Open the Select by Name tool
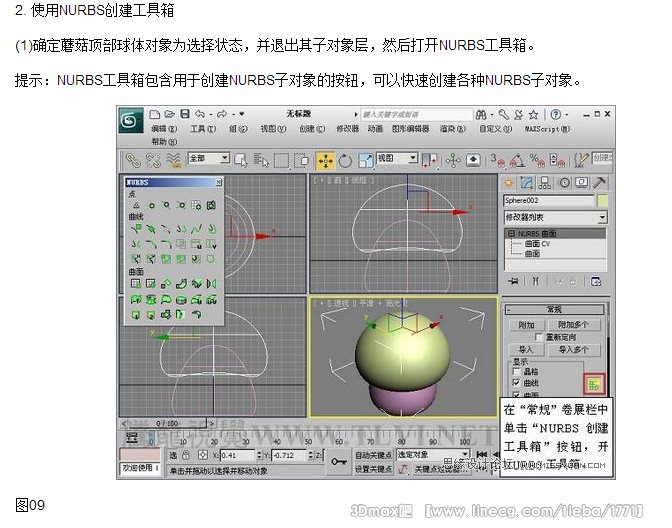This screenshot has height=528, width=672. [x=261, y=160]
